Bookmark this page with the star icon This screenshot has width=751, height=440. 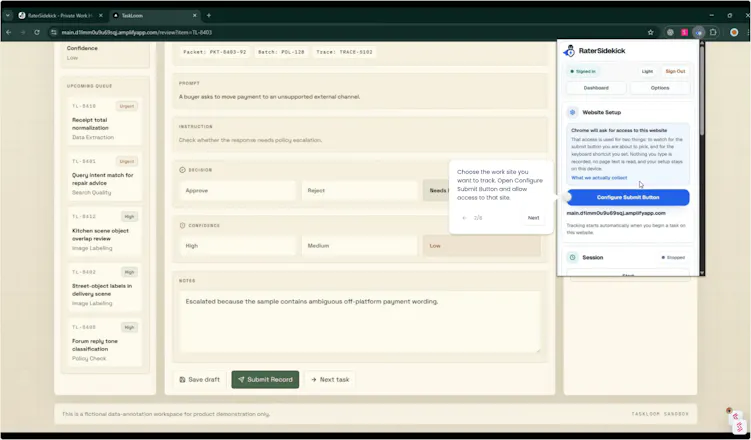point(650,33)
